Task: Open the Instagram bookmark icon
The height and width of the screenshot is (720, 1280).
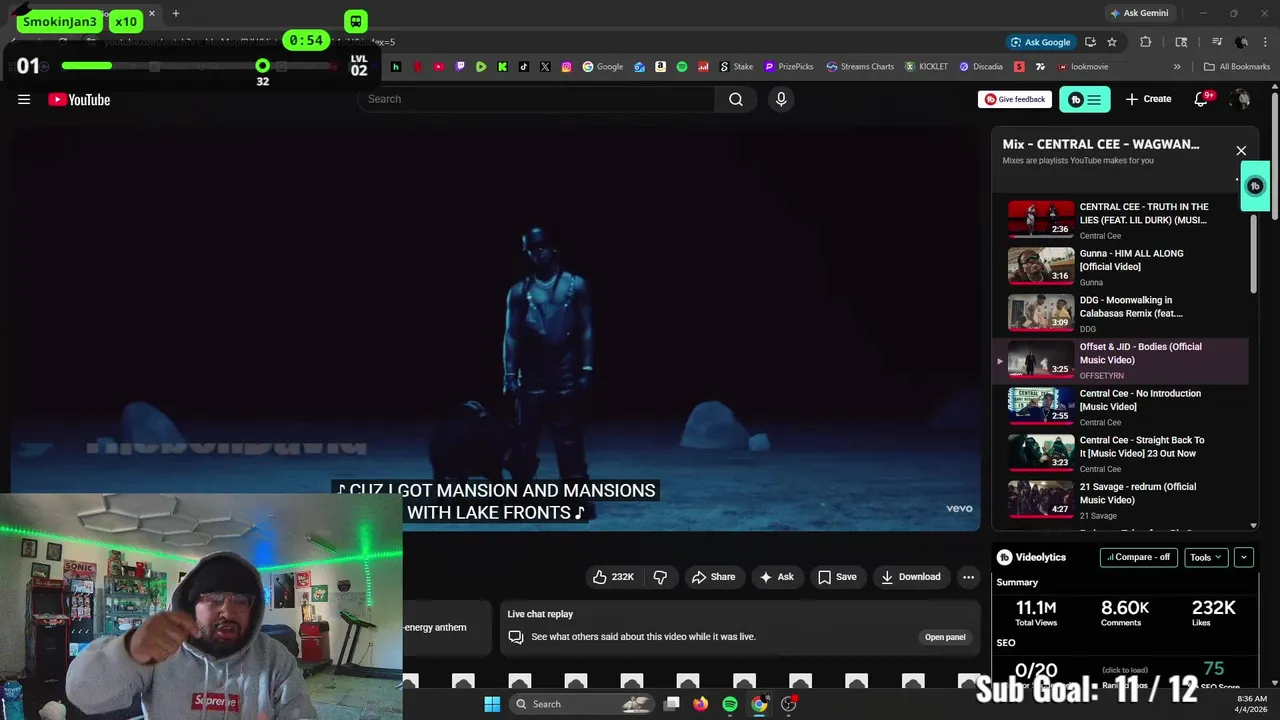Action: click(x=566, y=67)
